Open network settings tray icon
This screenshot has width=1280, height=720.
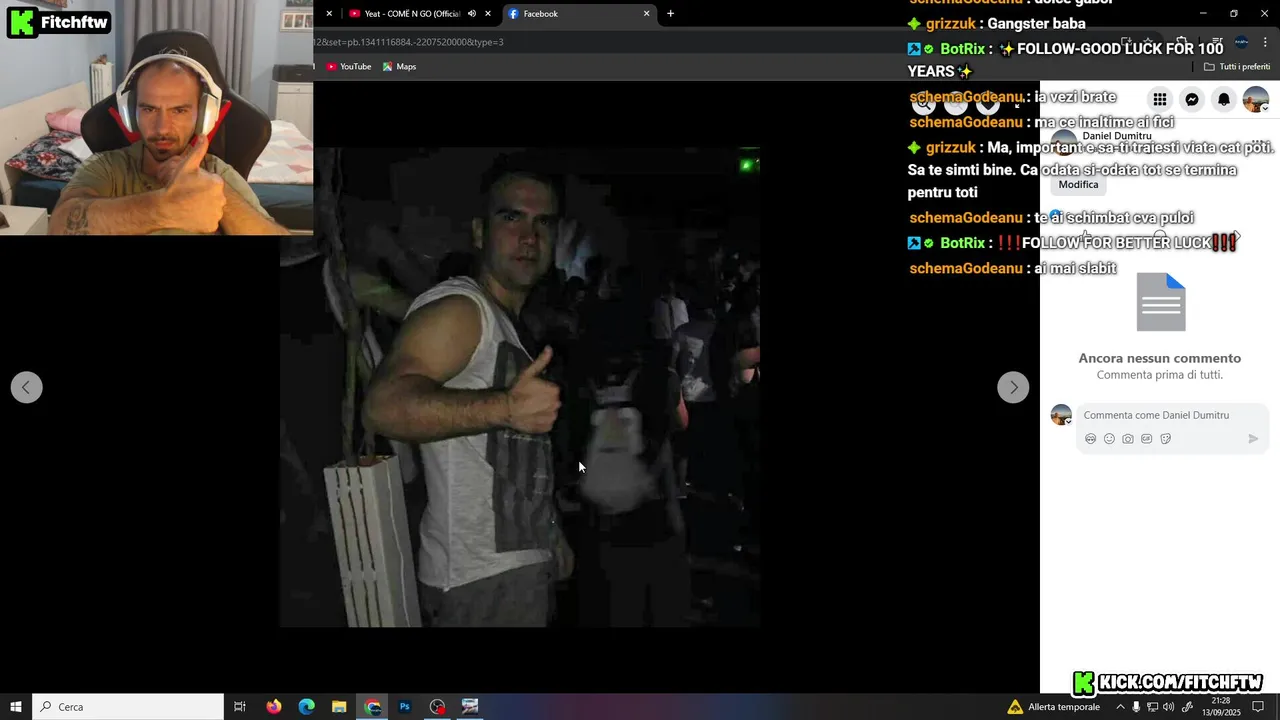pyautogui.click(x=1152, y=707)
